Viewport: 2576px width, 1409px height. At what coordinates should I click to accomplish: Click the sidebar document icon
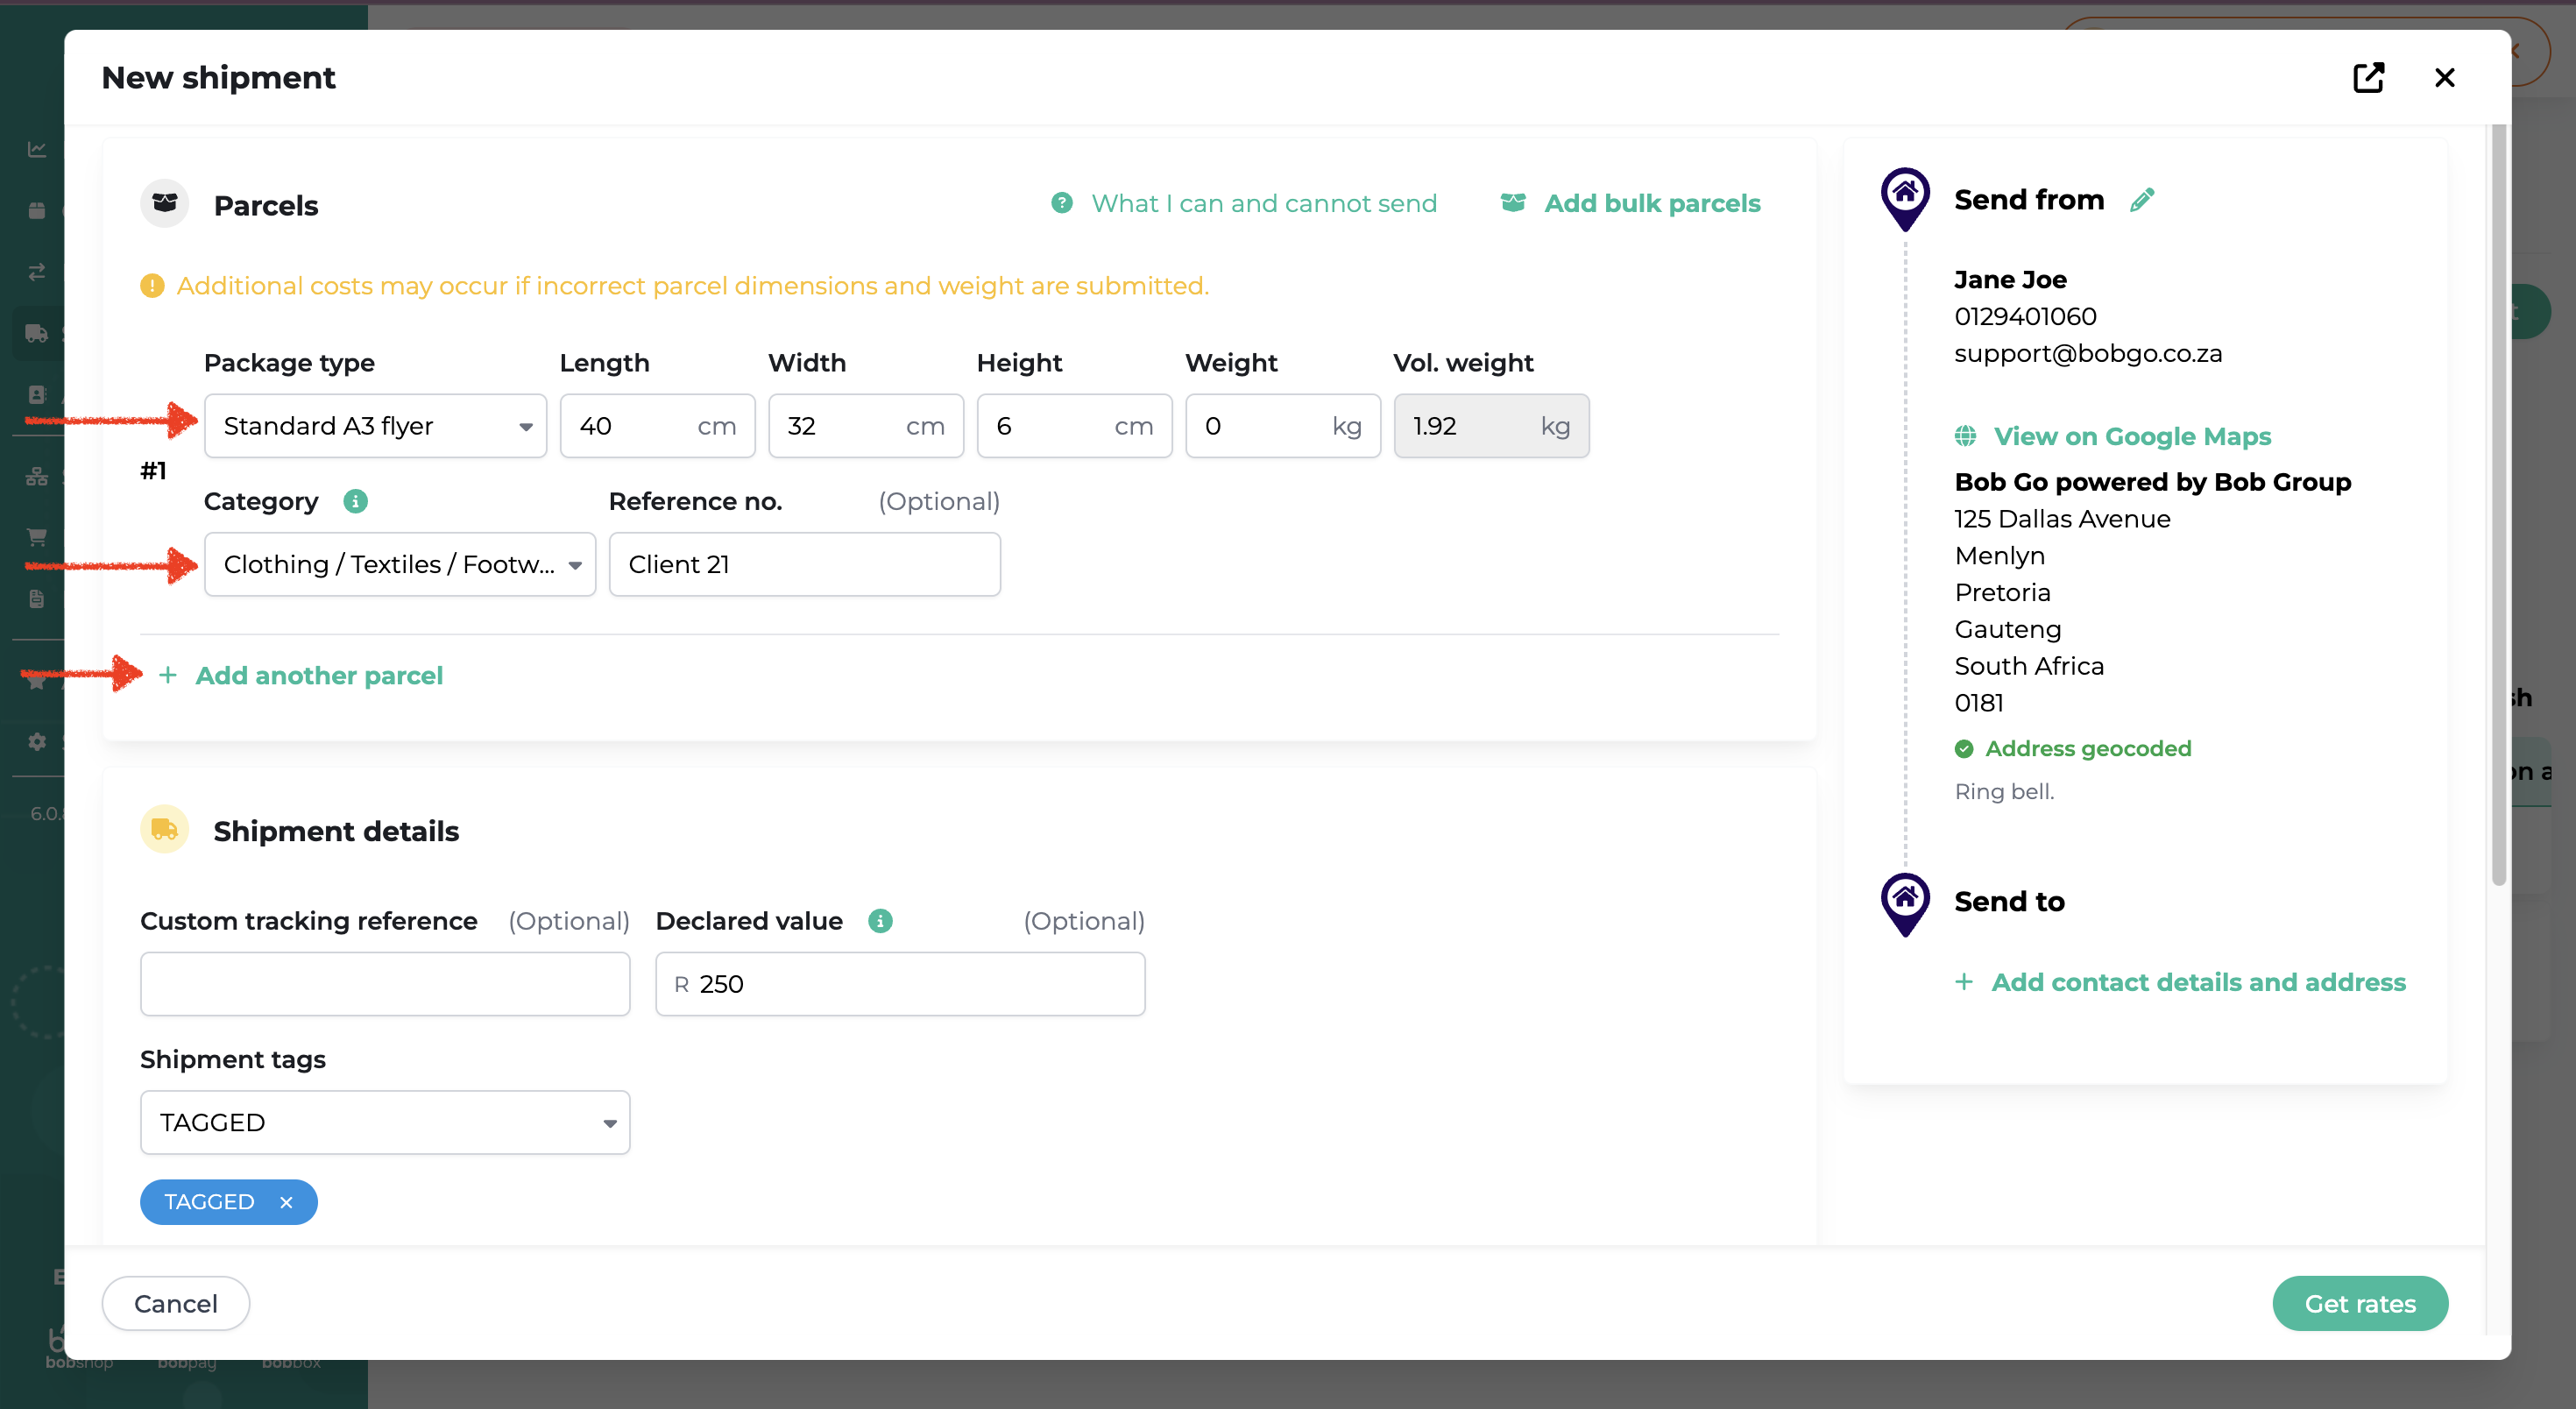tap(37, 598)
